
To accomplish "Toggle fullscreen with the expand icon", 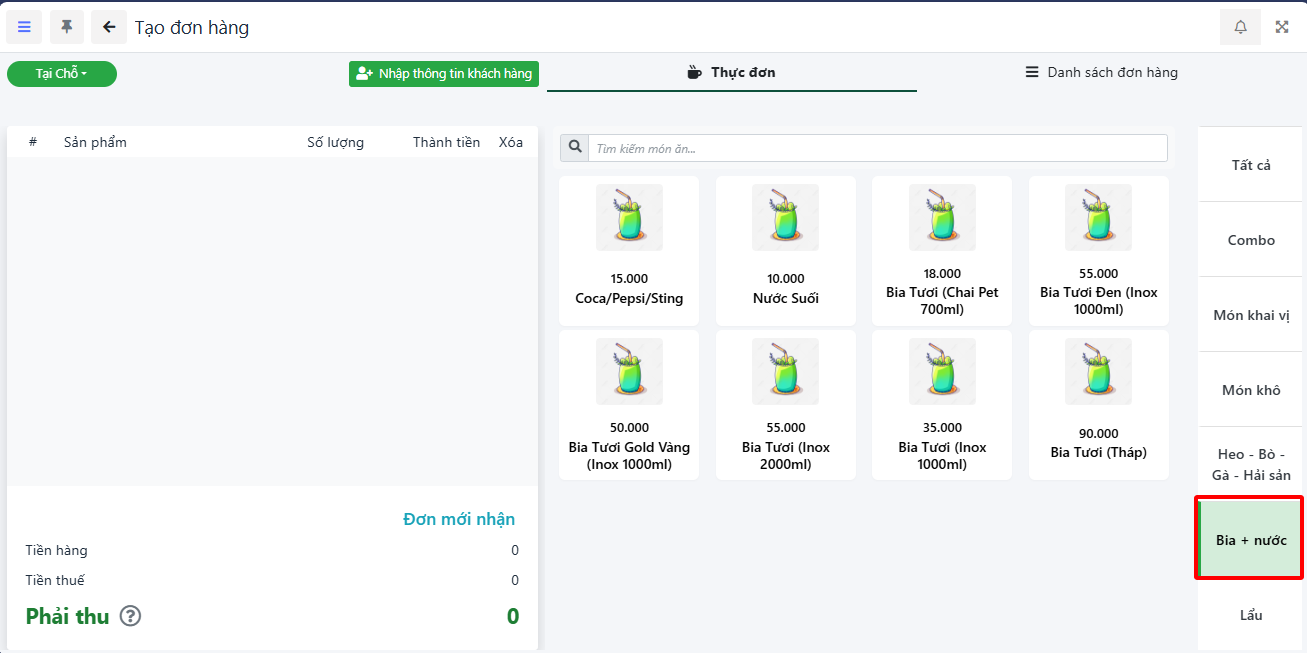I will pos(1282,27).
